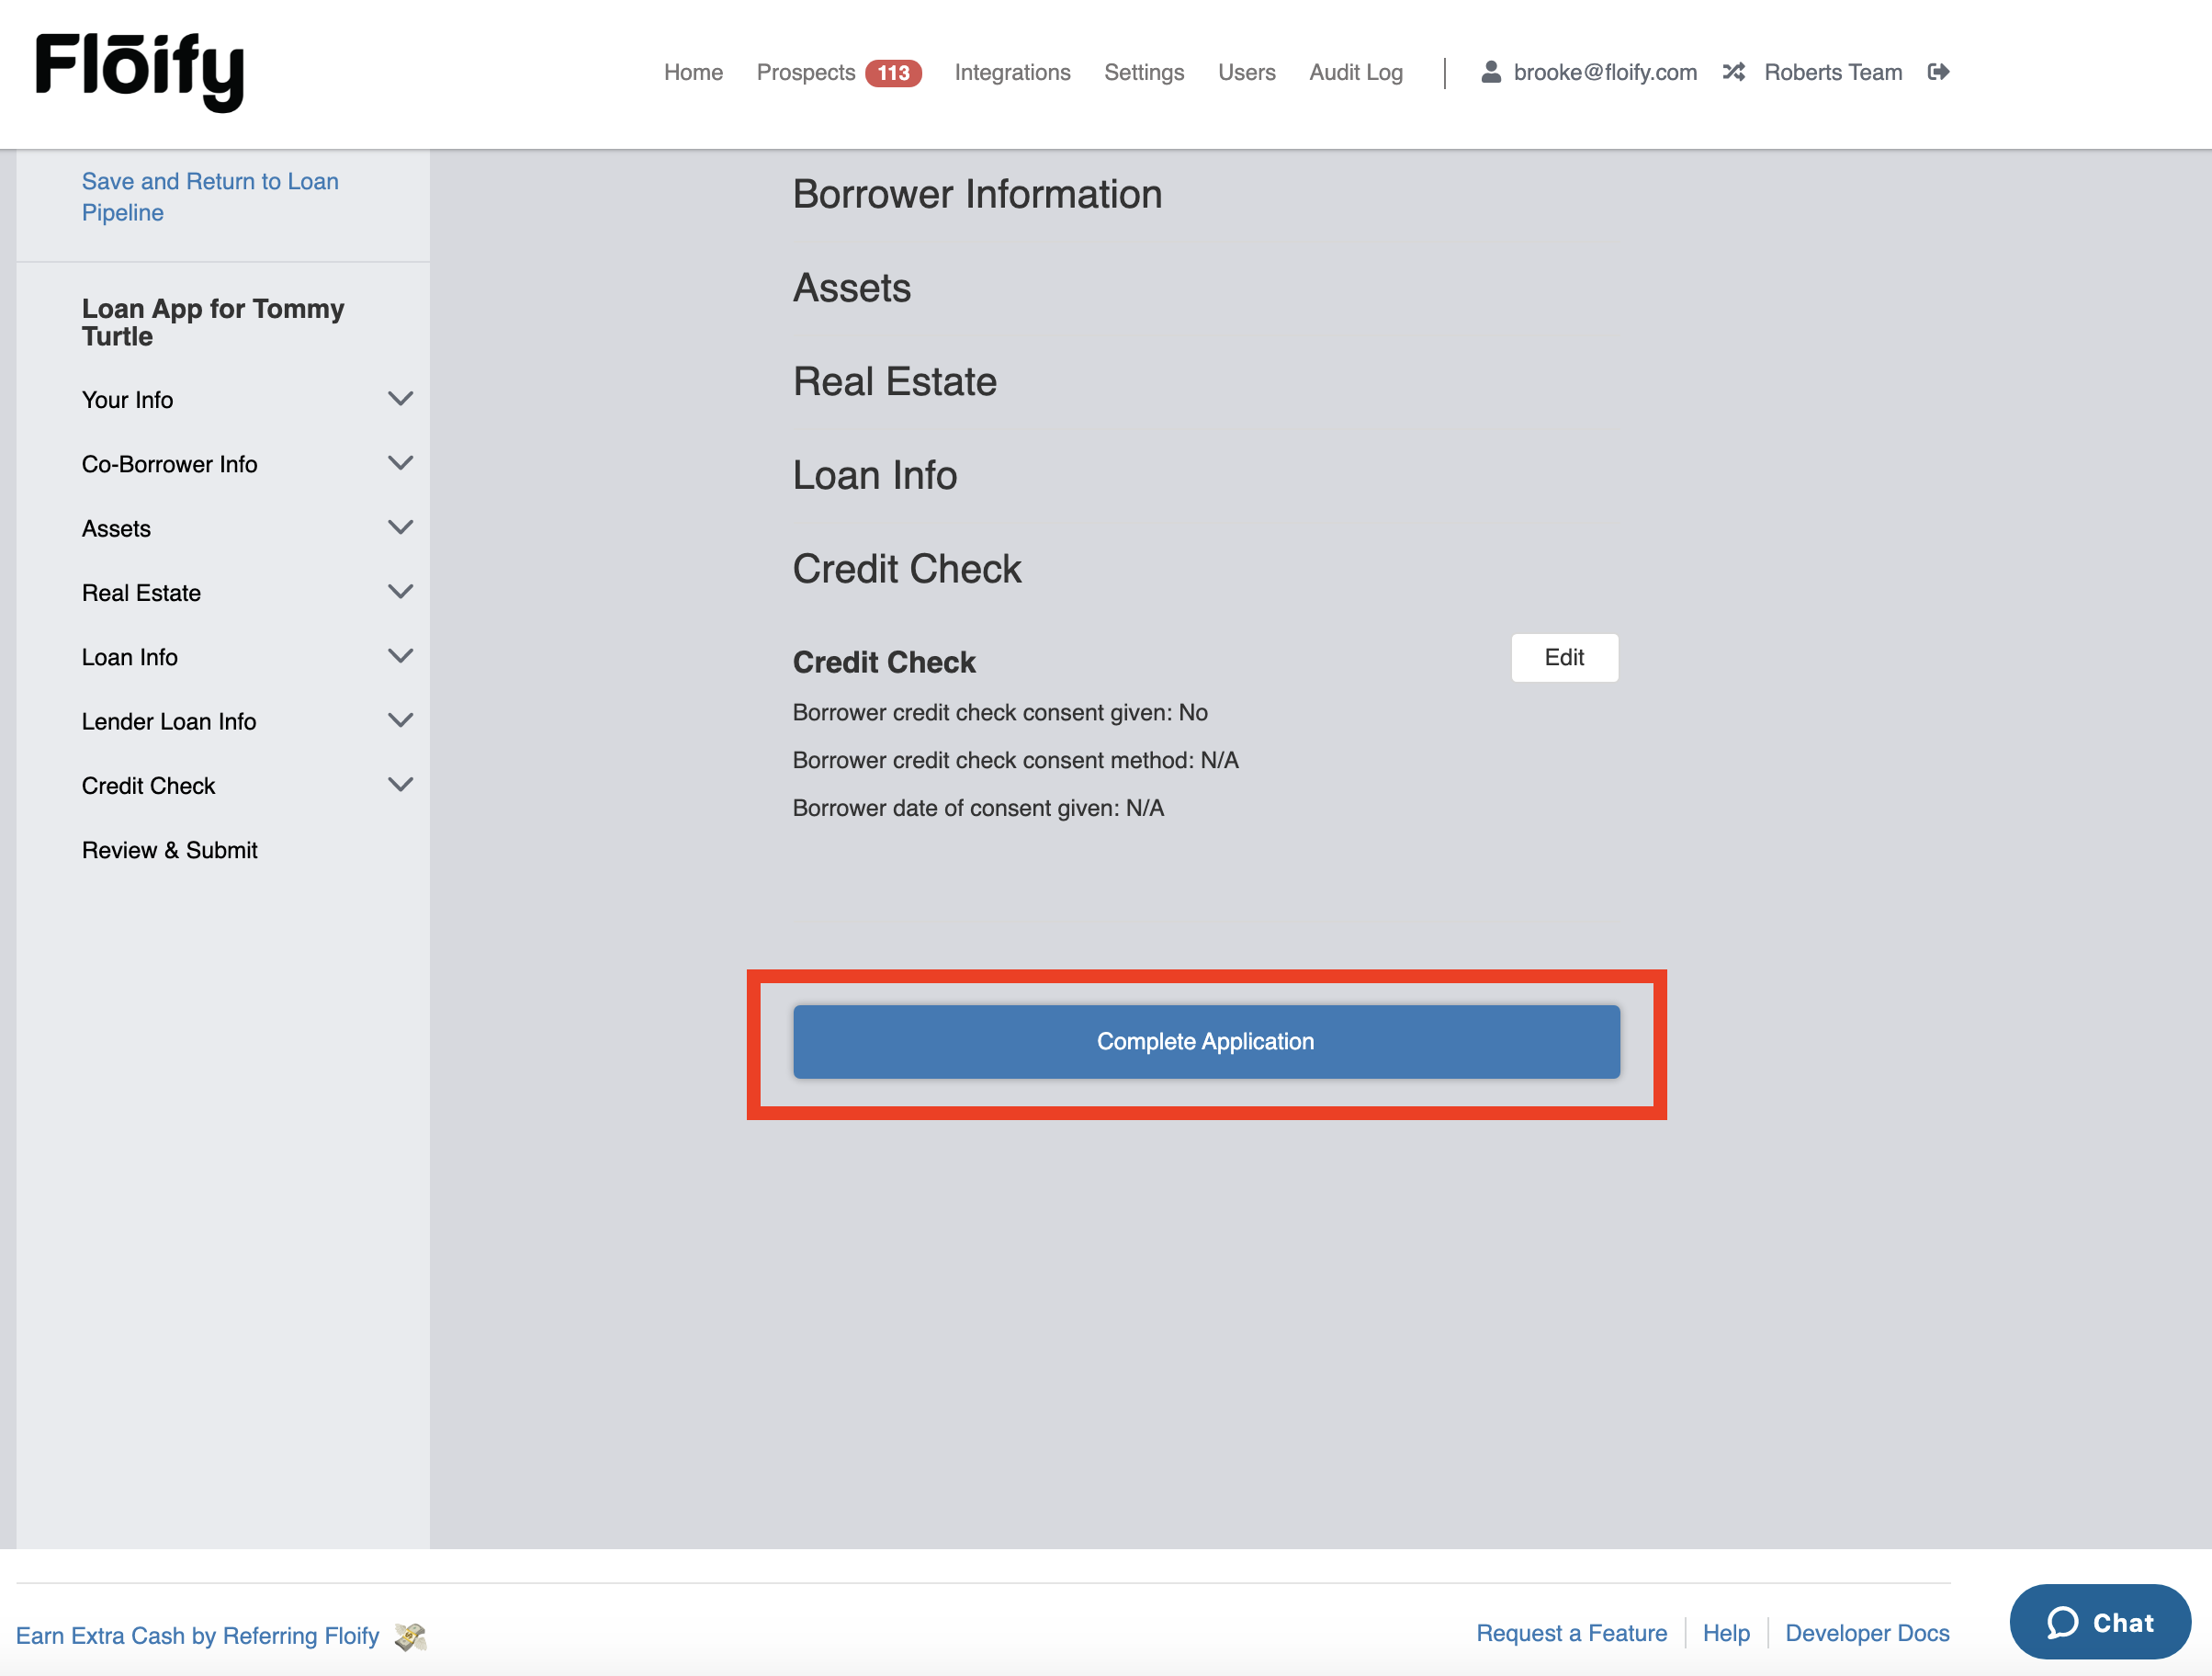Screen dimensions: 2212x1676
Task: Expand Lender Loan Info chevron
Action: (400, 720)
